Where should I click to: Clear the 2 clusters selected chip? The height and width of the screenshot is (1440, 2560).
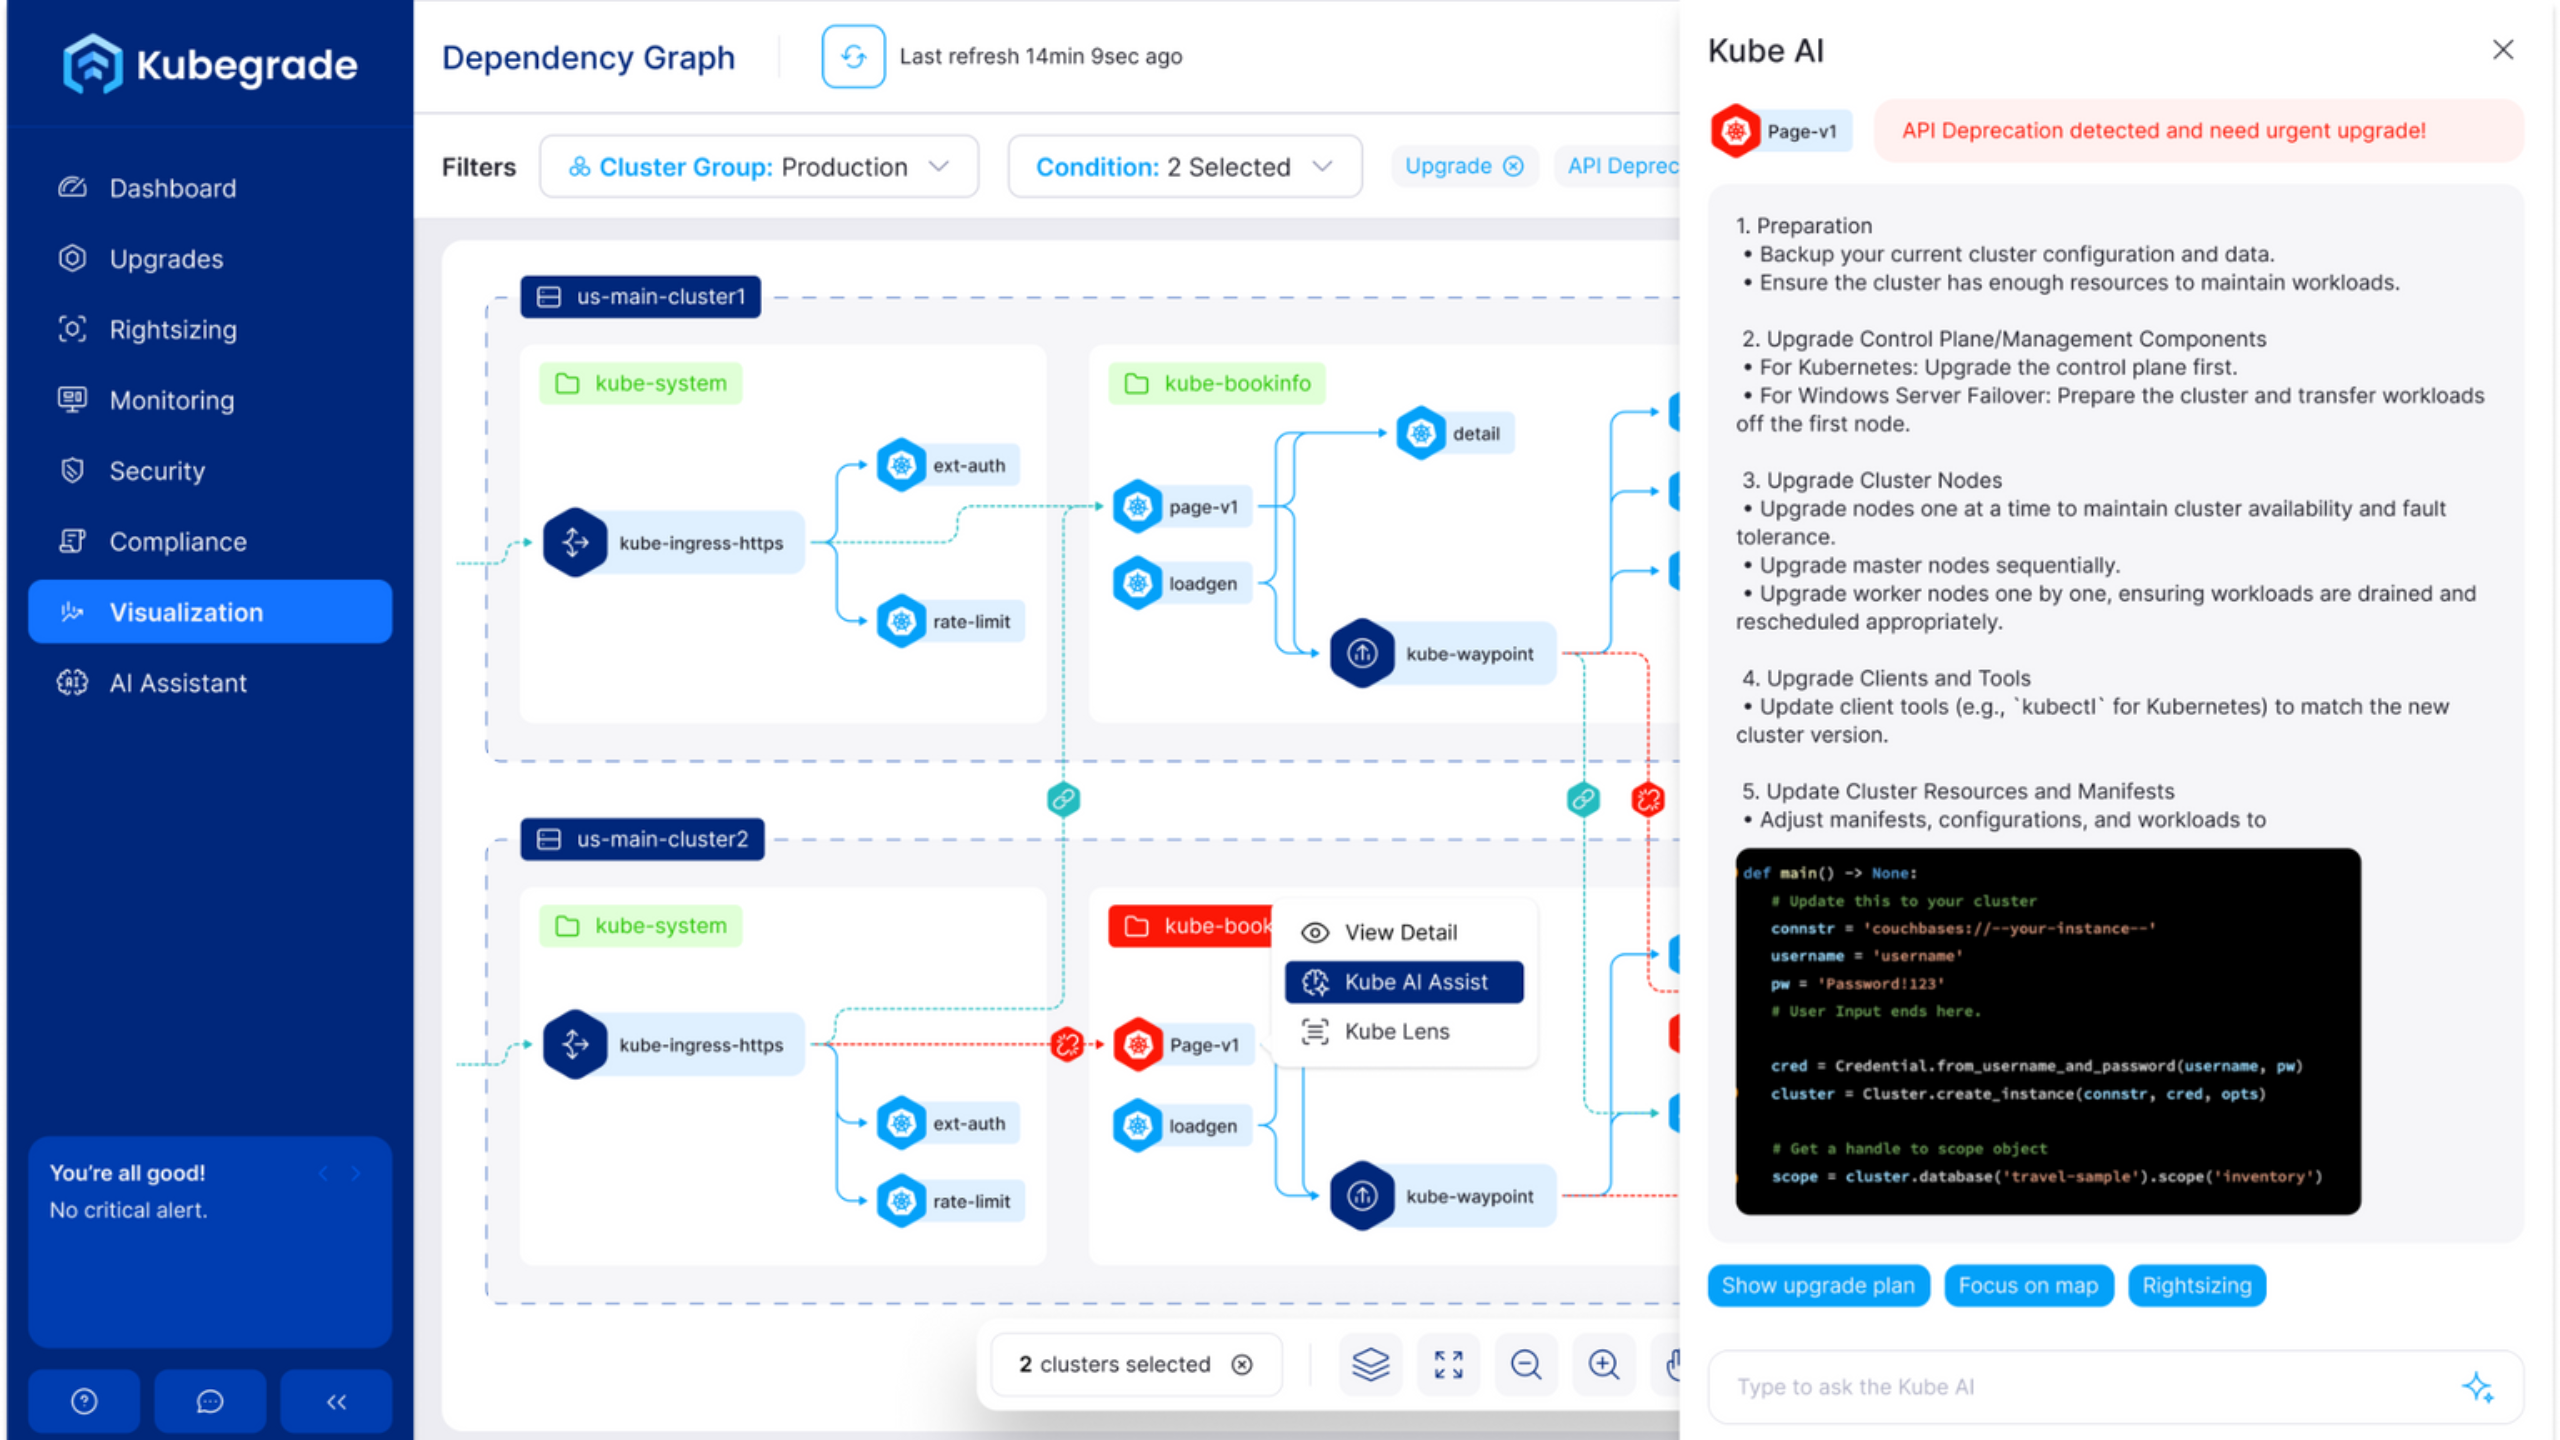point(1242,1364)
